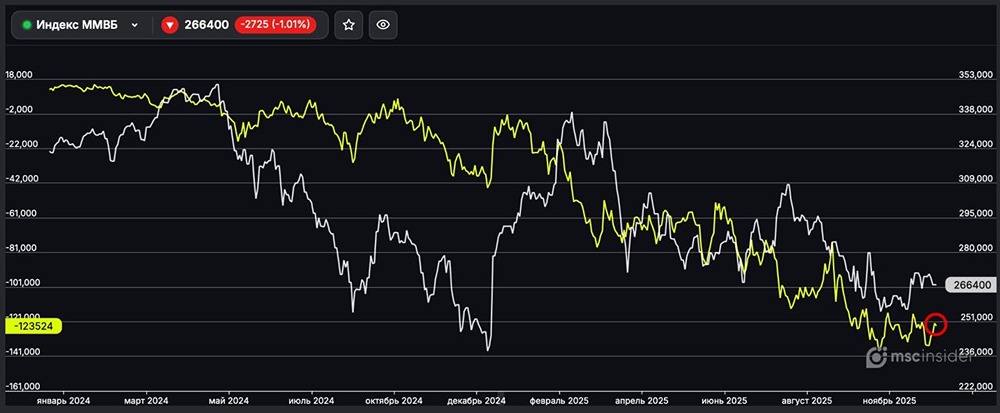1000x413 pixels.
Task: Open the Индекс ММВБ dropdown chevron
Action: 134,25
